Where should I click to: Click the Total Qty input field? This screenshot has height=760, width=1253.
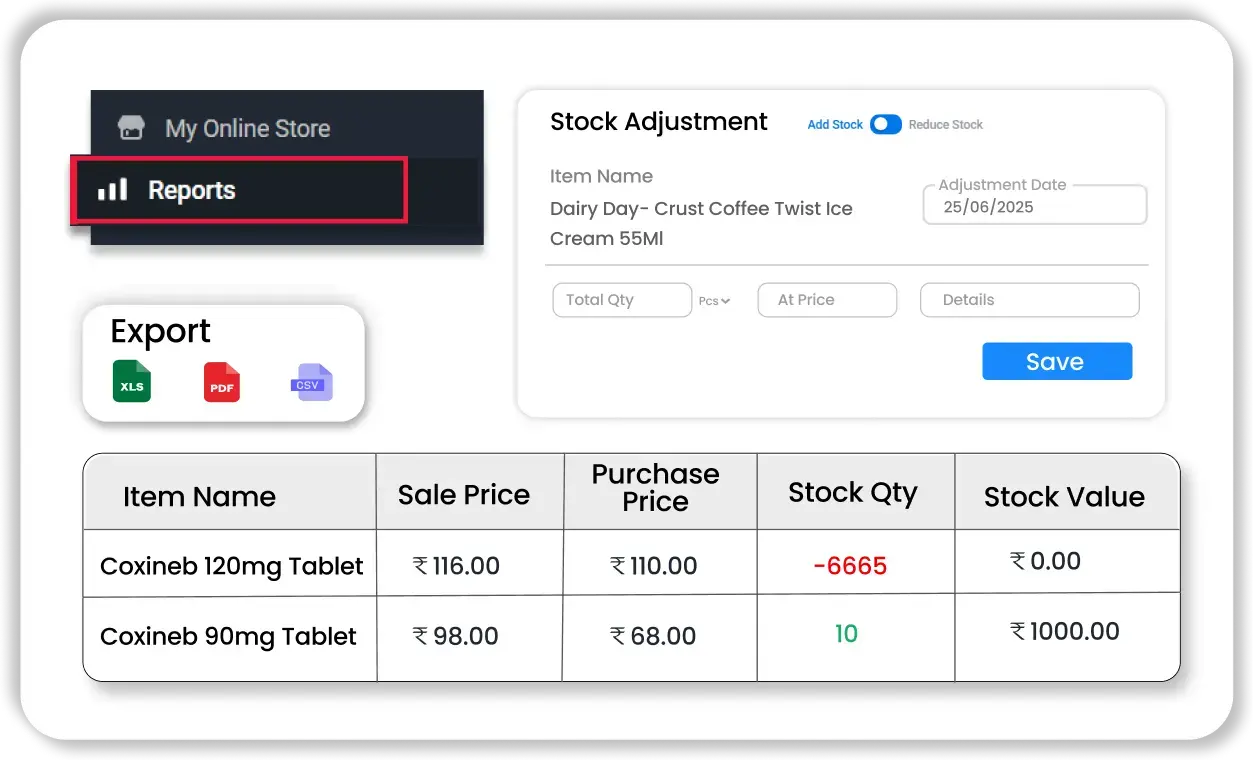[622, 300]
